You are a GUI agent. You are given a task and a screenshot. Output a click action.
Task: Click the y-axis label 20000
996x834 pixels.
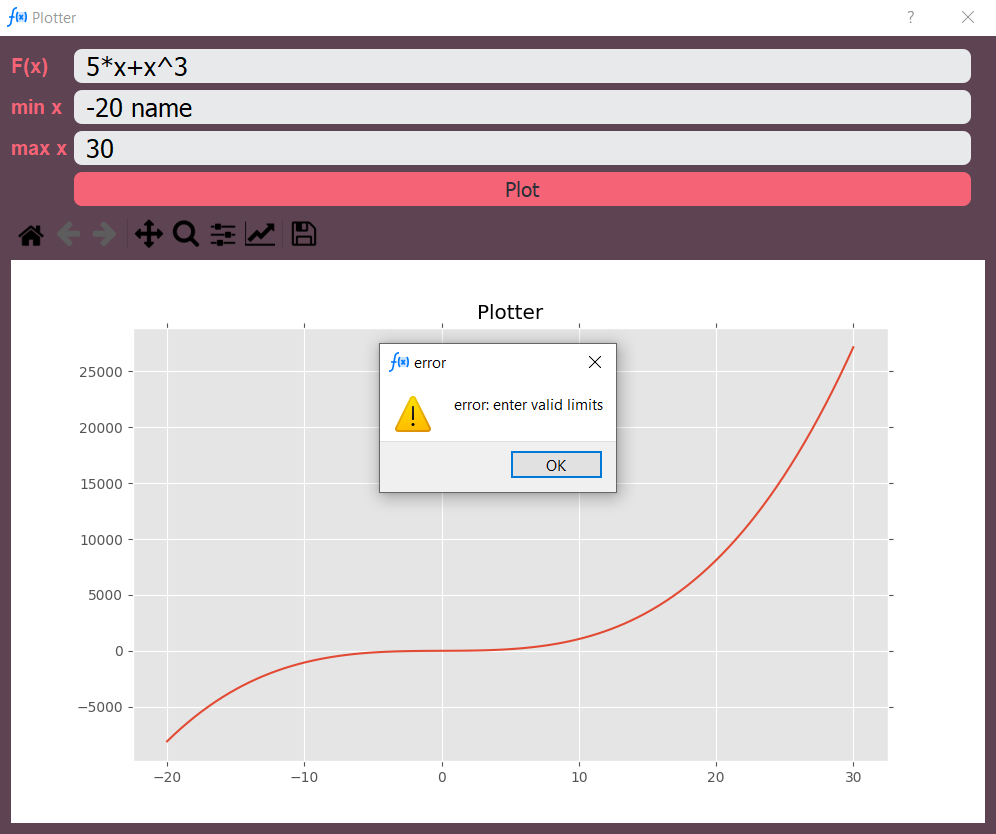point(101,428)
